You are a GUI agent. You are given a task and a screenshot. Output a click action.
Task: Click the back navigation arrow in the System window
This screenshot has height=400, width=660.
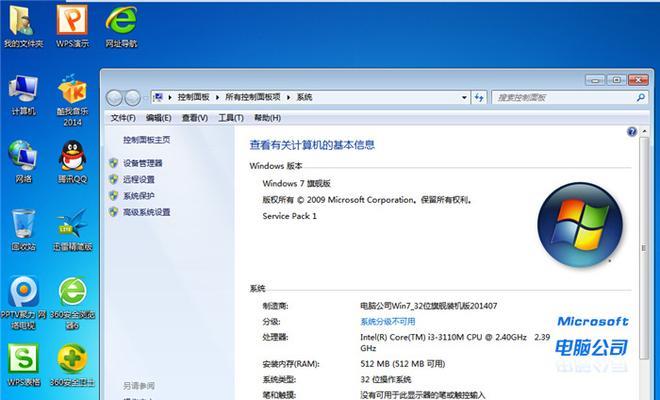coord(114,98)
